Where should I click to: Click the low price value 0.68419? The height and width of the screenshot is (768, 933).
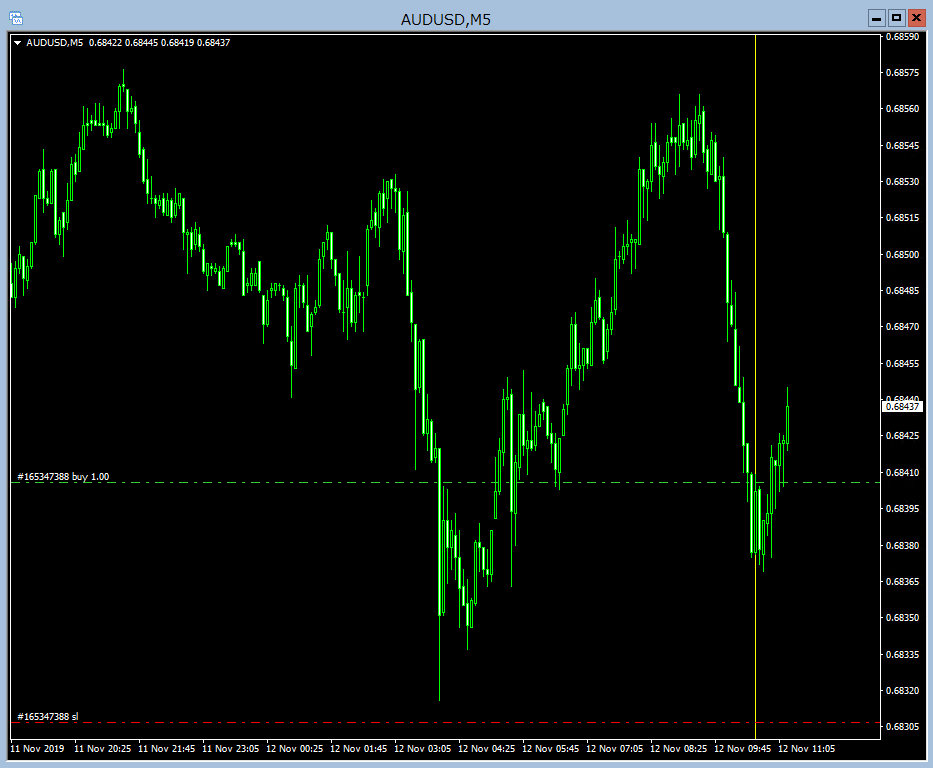[177, 43]
